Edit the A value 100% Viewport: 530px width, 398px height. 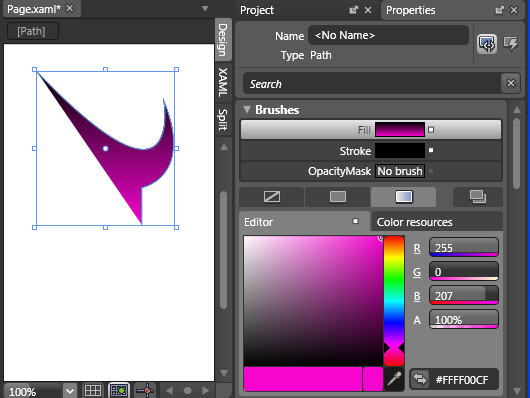(464, 319)
